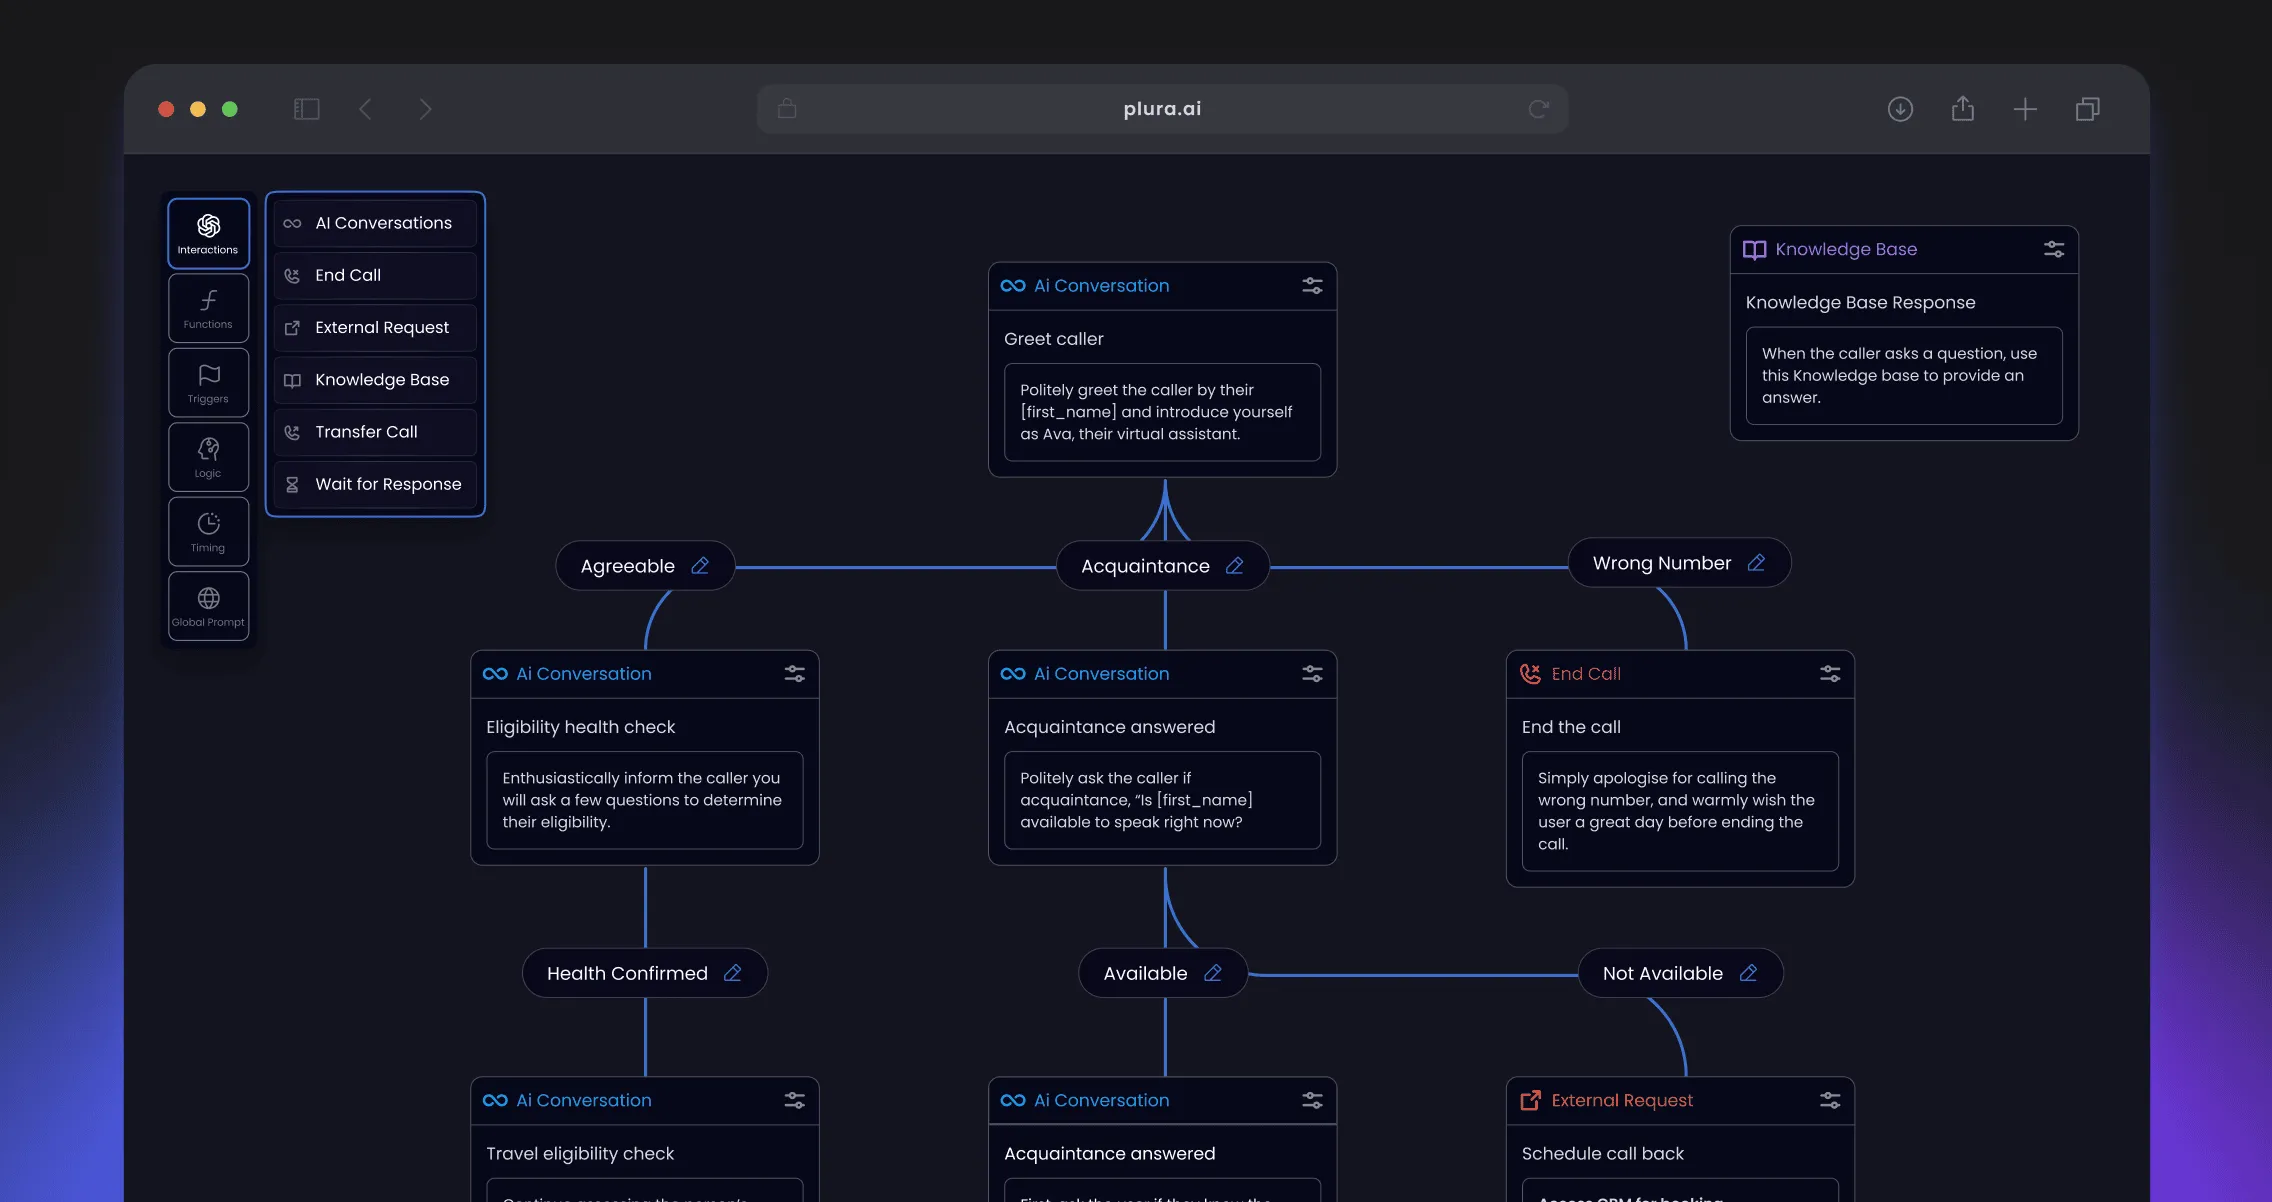The width and height of the screenshot is (2272, 1202).
Task: Open a new browser tab
Action: click(x=2025, y=109)
